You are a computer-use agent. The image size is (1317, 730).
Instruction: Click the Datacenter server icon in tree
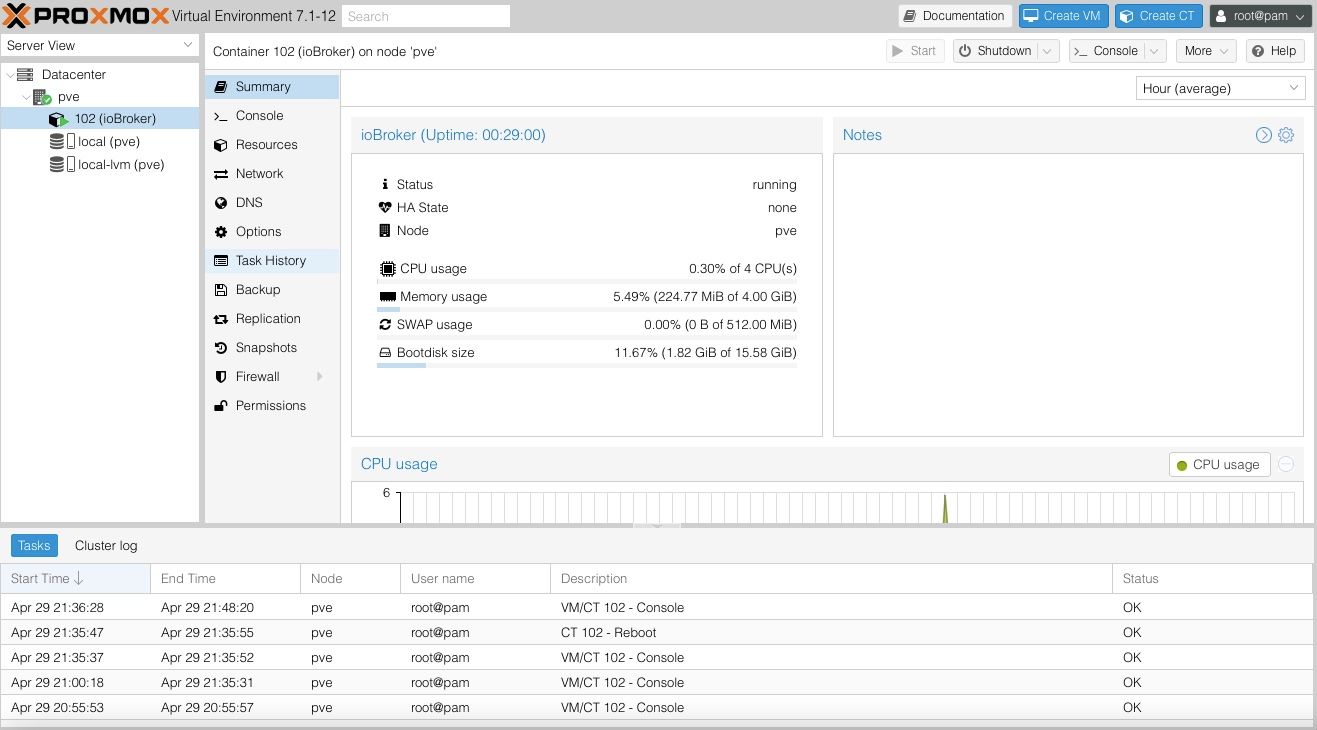tap(25, 75)
